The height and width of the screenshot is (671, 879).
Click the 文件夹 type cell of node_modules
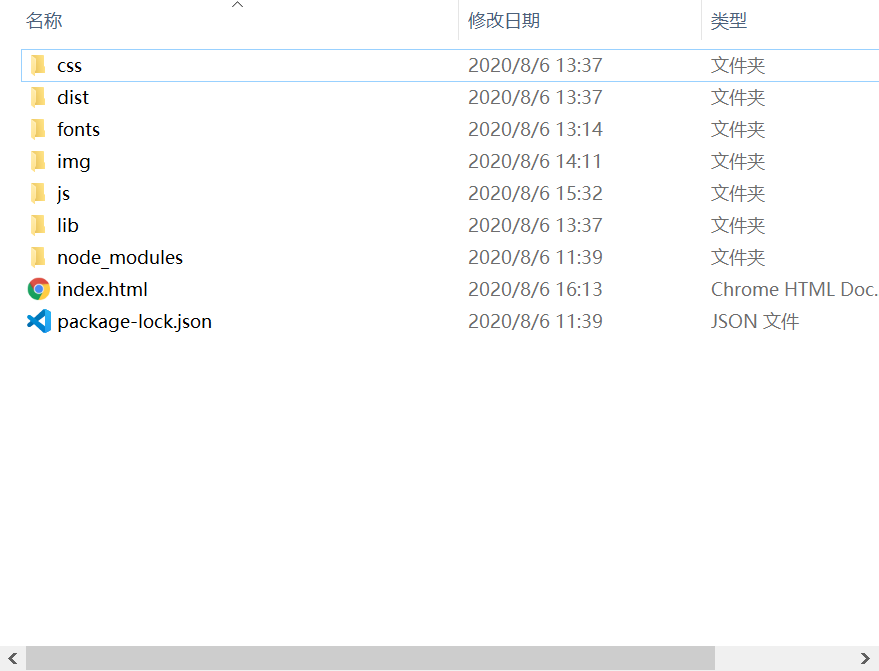point(738,257)
